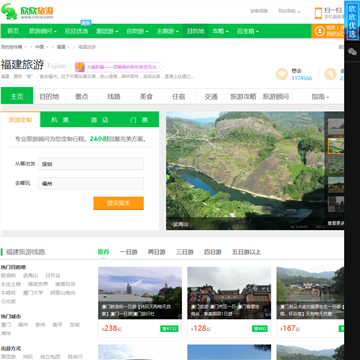This screenshot has width=360, height=360.
Task: Expand the 旅游顾问 navigation dropdown
Action: pyautogui.click(x=43, y=31)
